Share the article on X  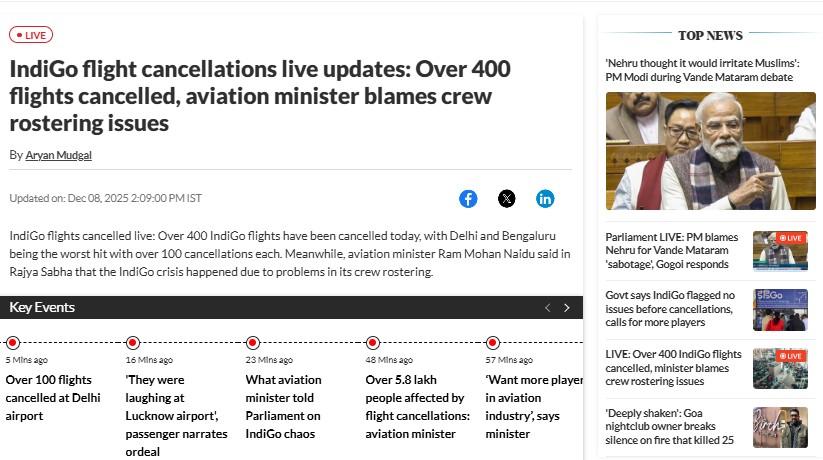[x=507, y=198]
